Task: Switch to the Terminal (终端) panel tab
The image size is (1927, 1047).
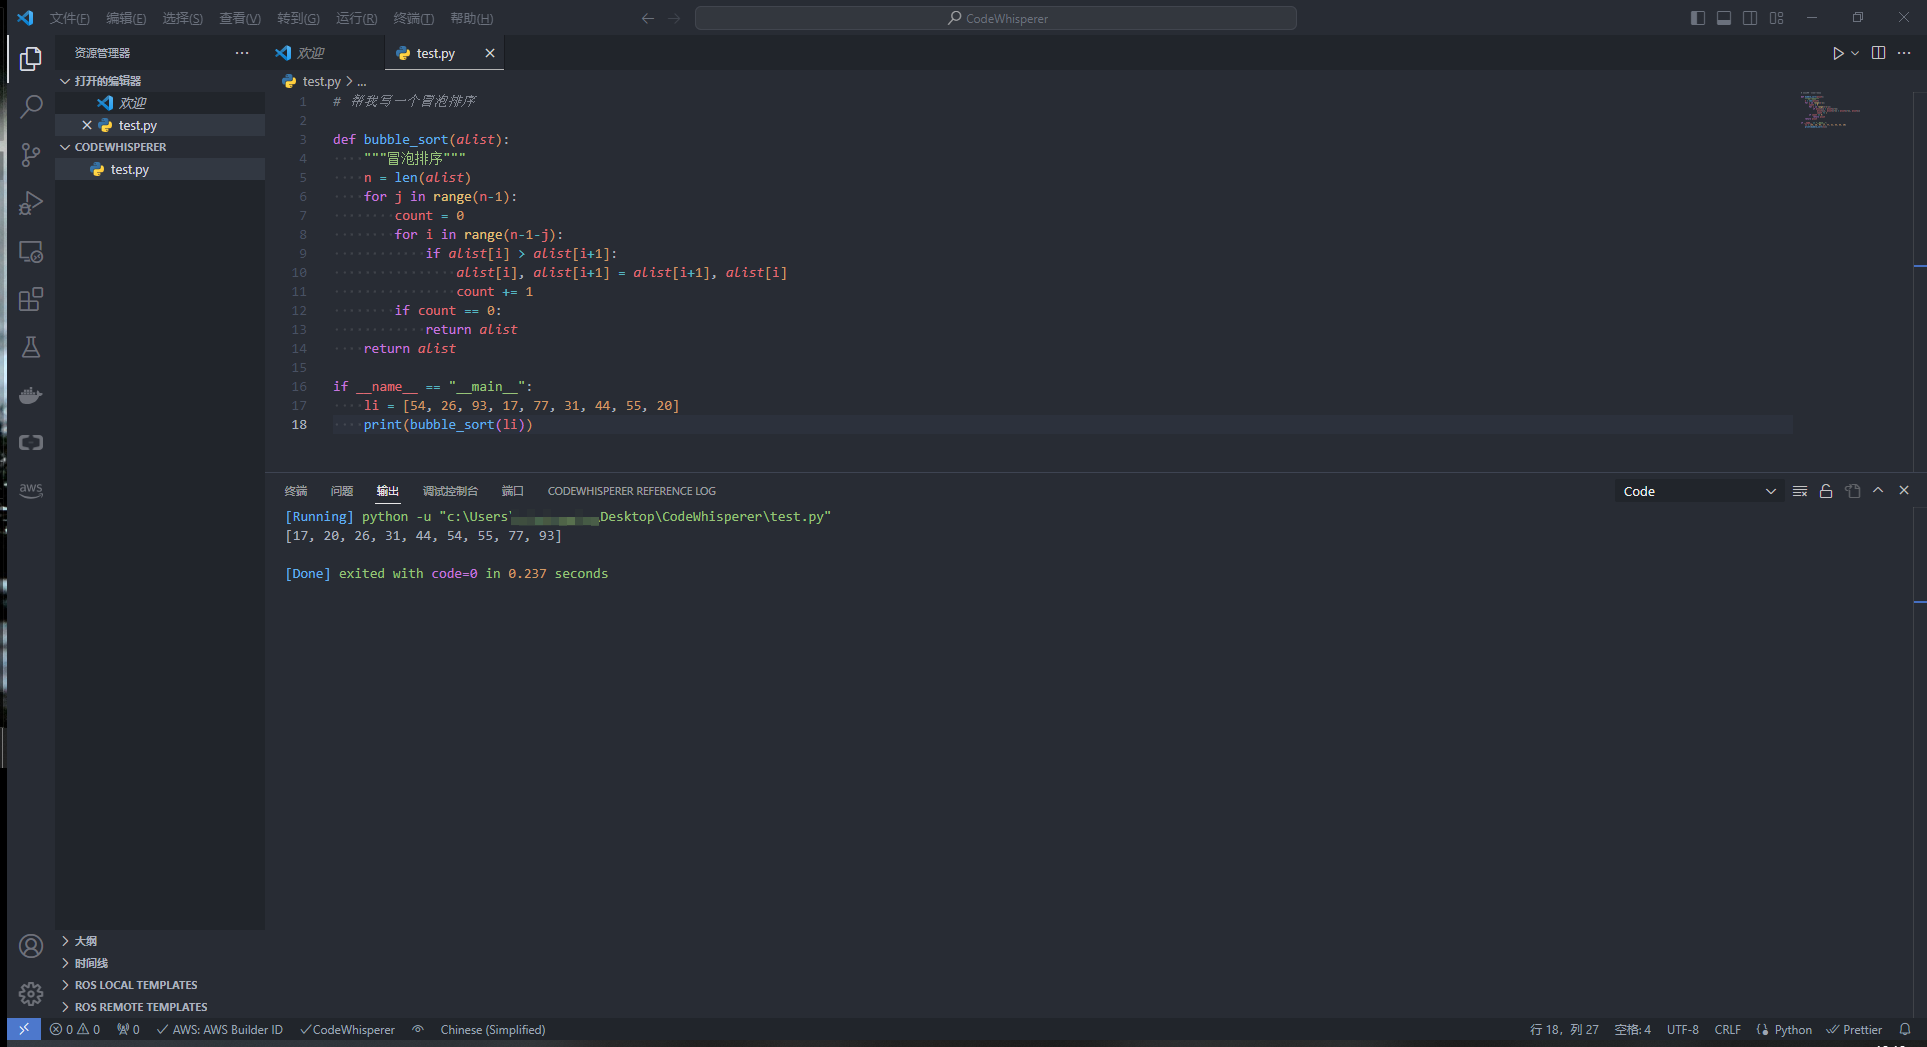Action: 296,491
